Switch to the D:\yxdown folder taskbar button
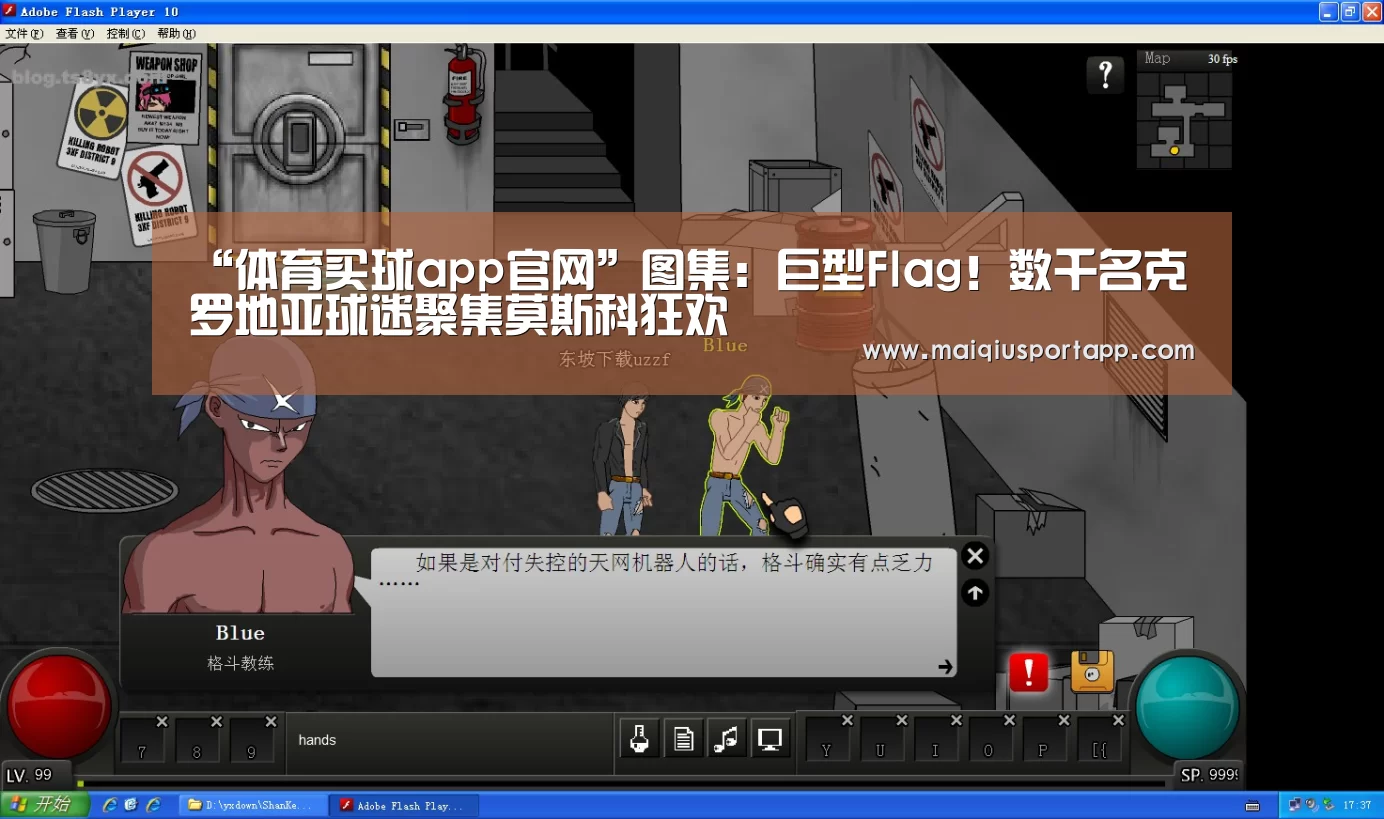1384x819 pixels. tap(255, 805)
